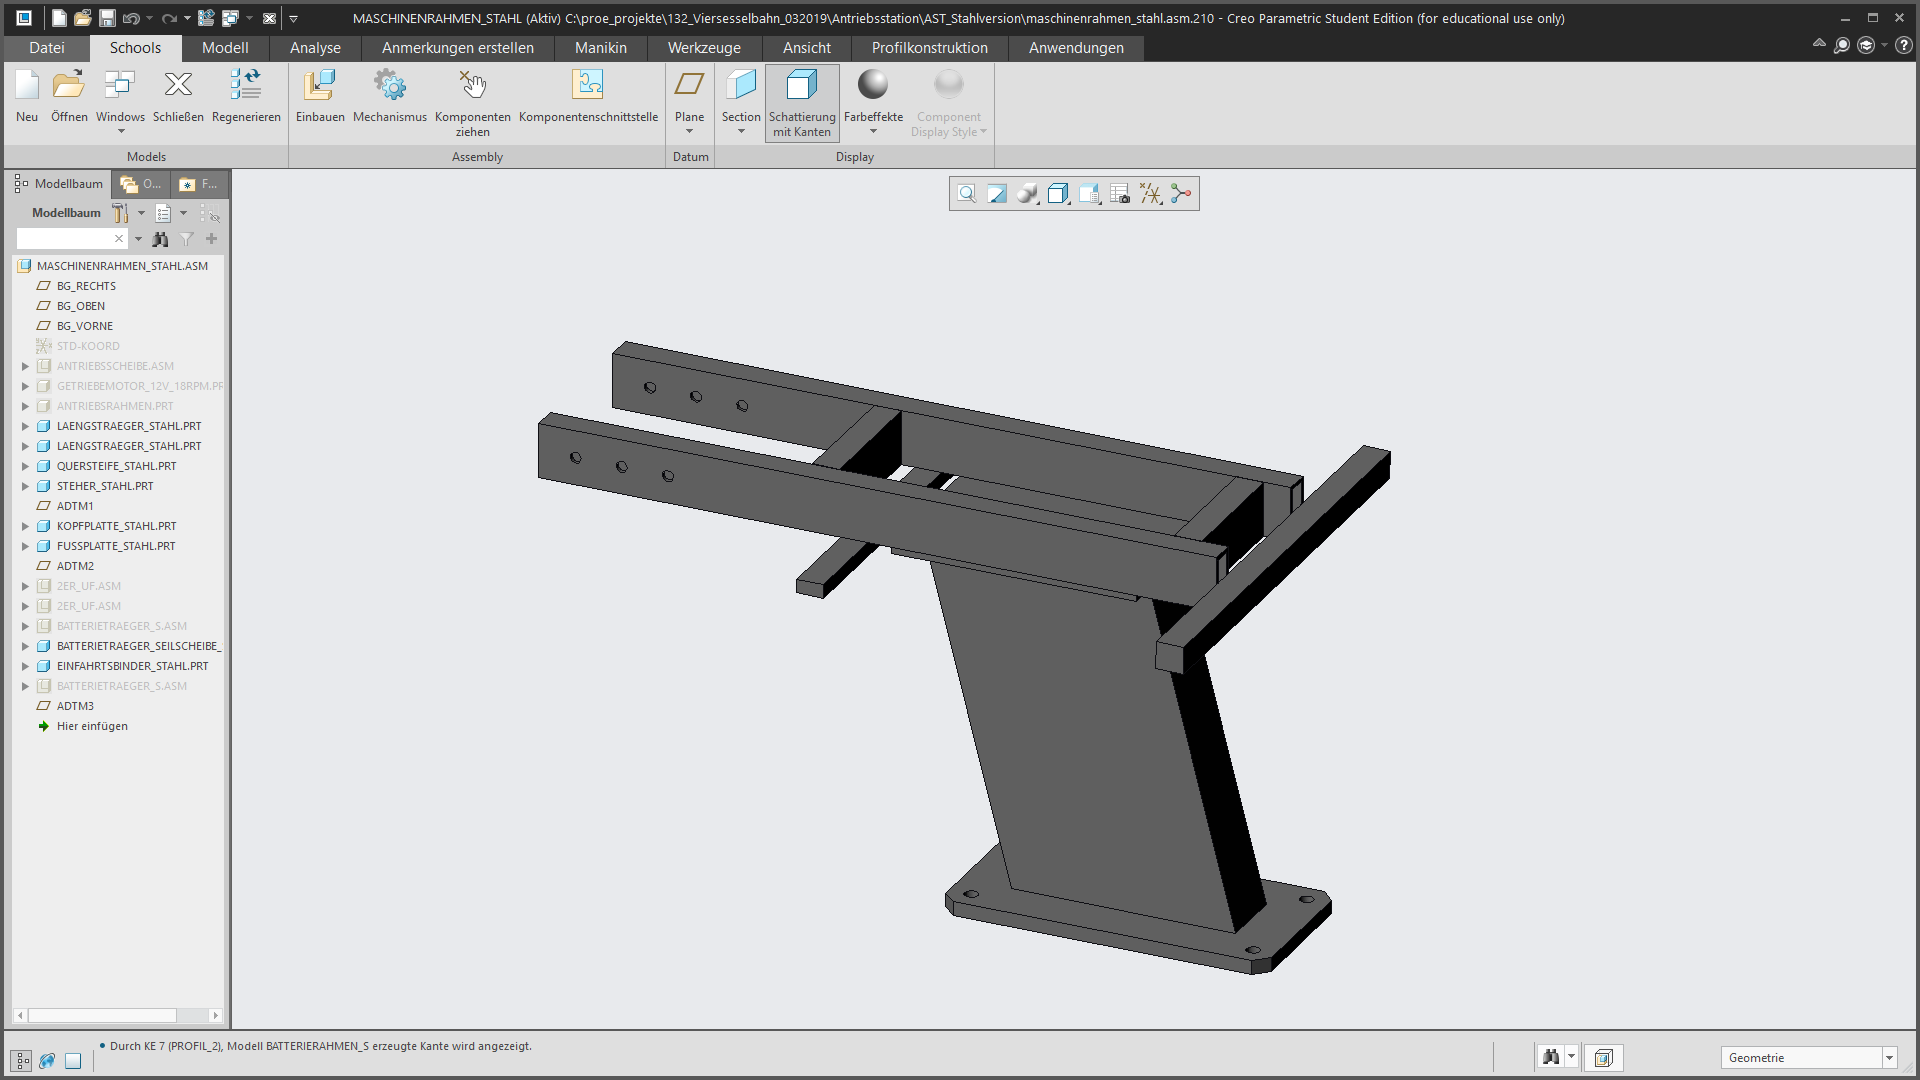
Task: Switch to the Modell ribbon tab
Action: click(x=224, y=48)
